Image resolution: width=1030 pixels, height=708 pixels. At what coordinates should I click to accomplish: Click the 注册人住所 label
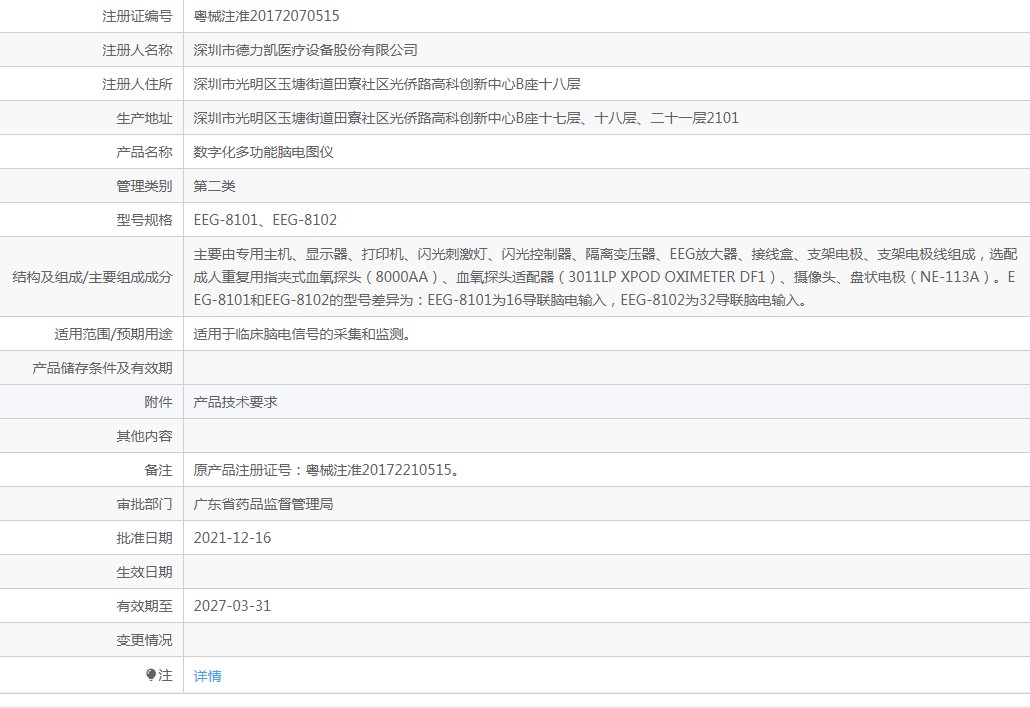pos(137,84)
